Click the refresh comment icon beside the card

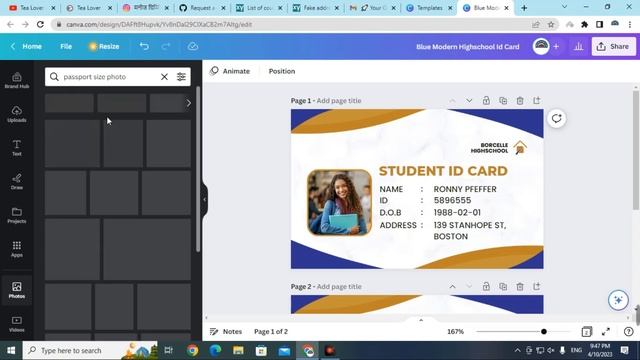tap(556, 119)
